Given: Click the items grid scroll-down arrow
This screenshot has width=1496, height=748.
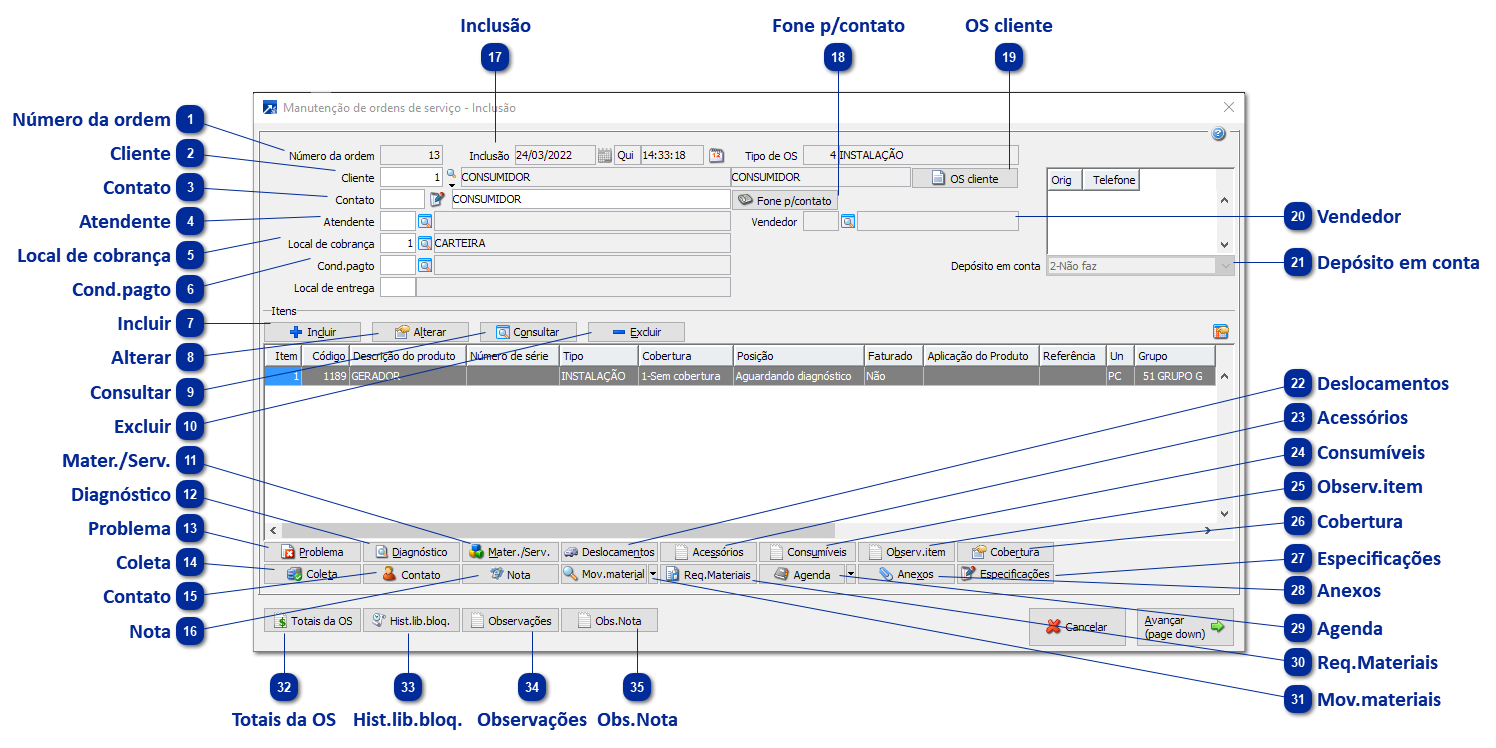Looking at the screenshot, I should pos(1225,513).
